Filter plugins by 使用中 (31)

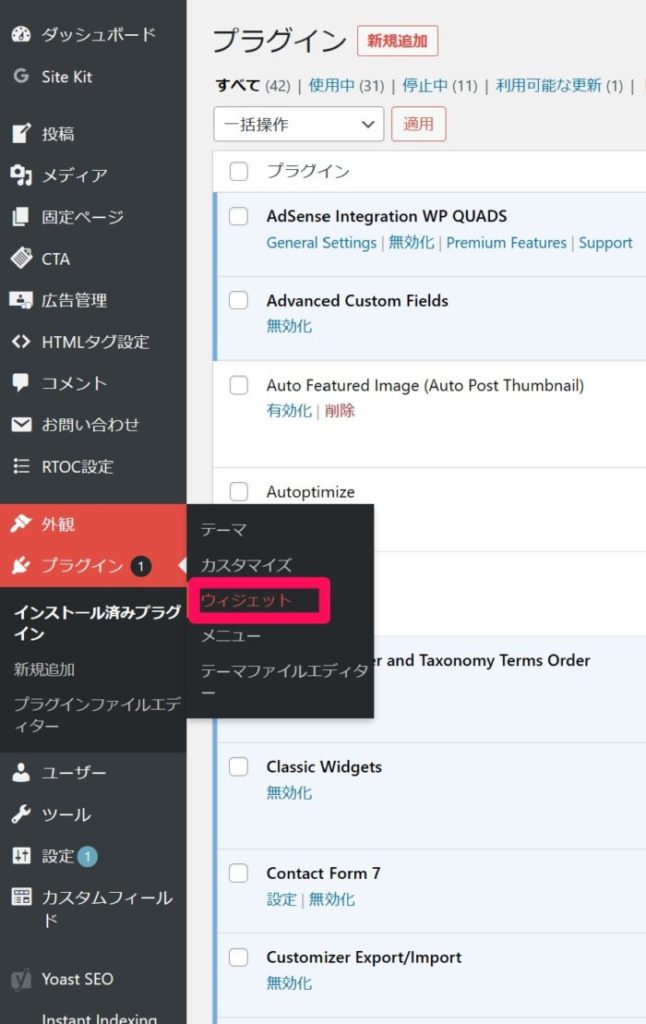pos(346,86)
